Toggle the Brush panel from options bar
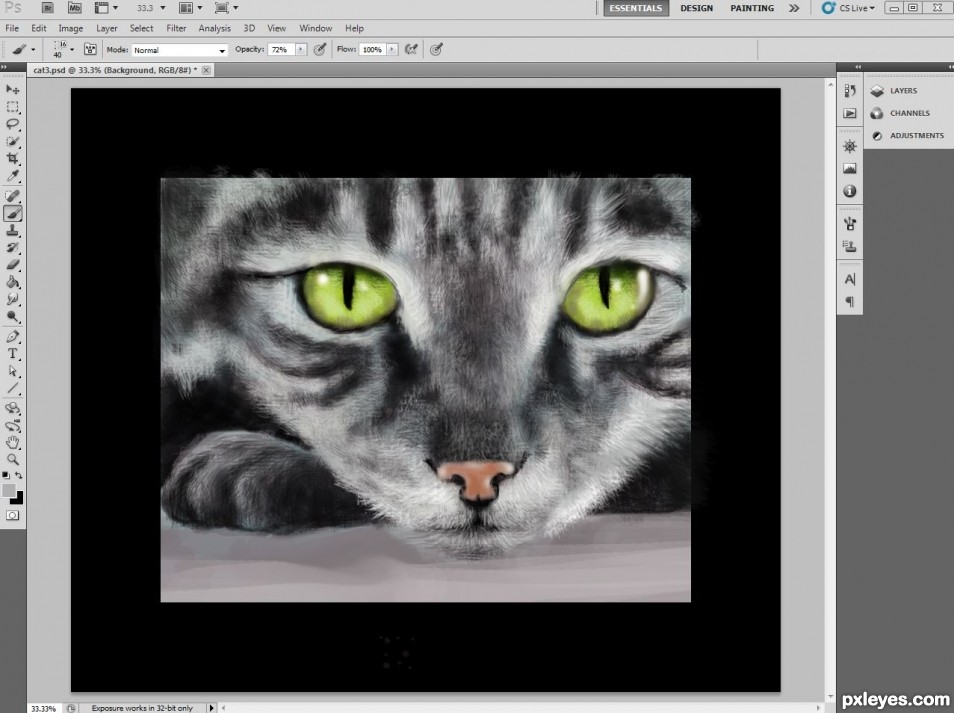Viewport: 954px width, 713px height. point(90,49)
